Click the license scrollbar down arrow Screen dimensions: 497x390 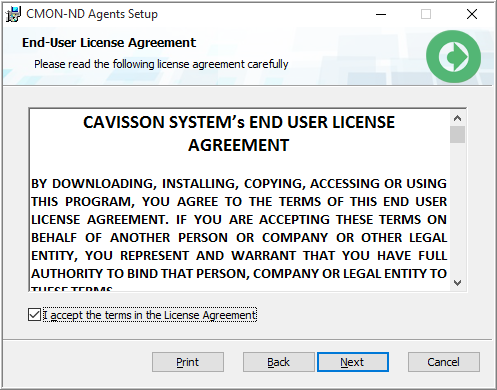click(x=457, y=283)
